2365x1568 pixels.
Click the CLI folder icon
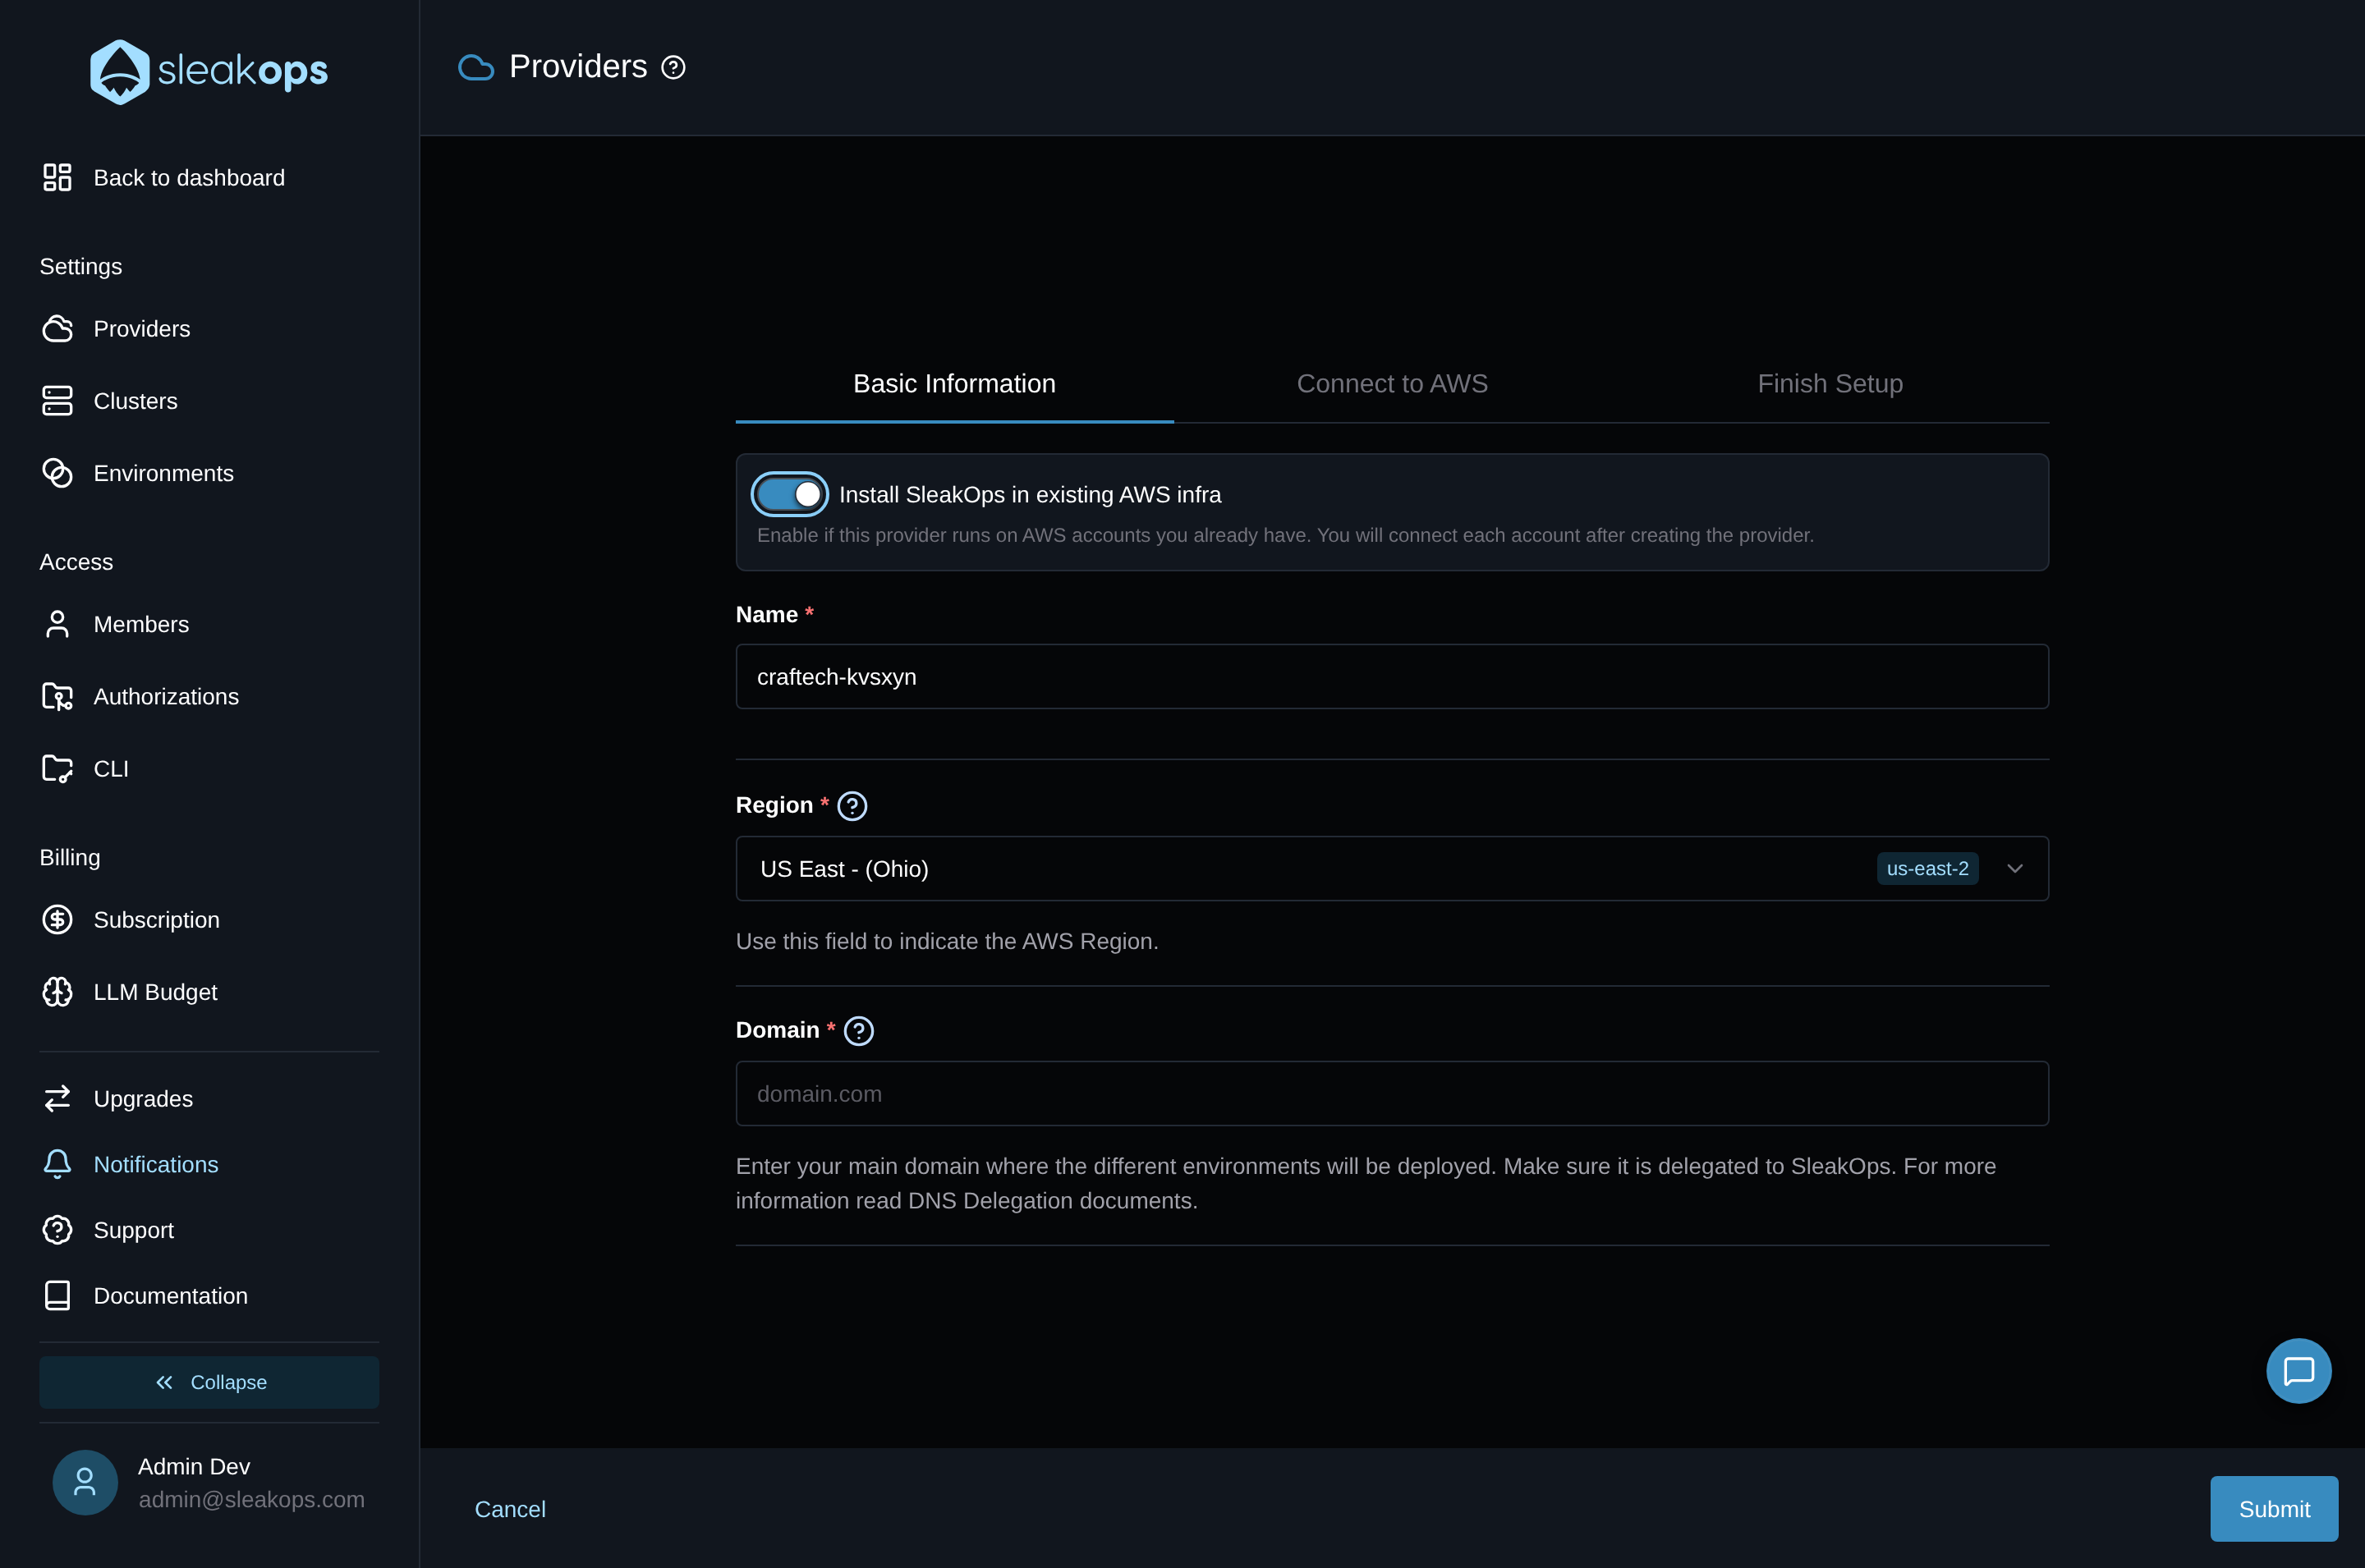click(x=57, y=768)
